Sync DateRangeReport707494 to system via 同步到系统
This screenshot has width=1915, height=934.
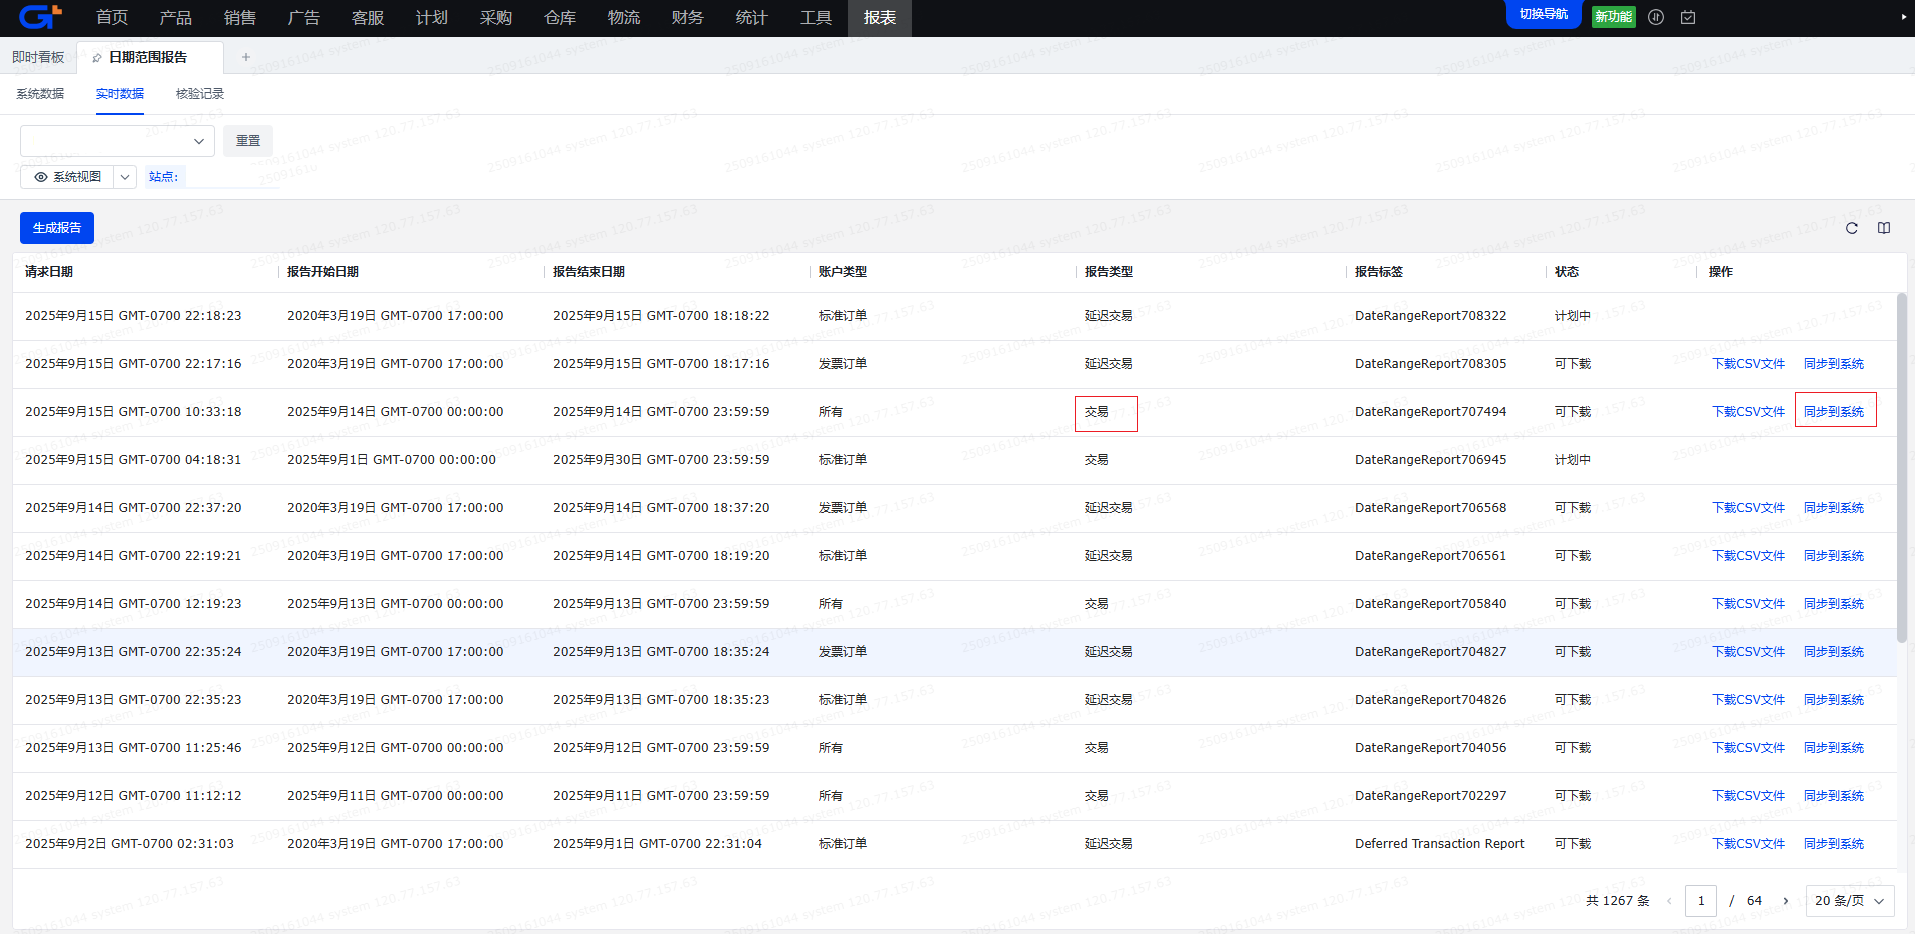[x=1834, y=412]
